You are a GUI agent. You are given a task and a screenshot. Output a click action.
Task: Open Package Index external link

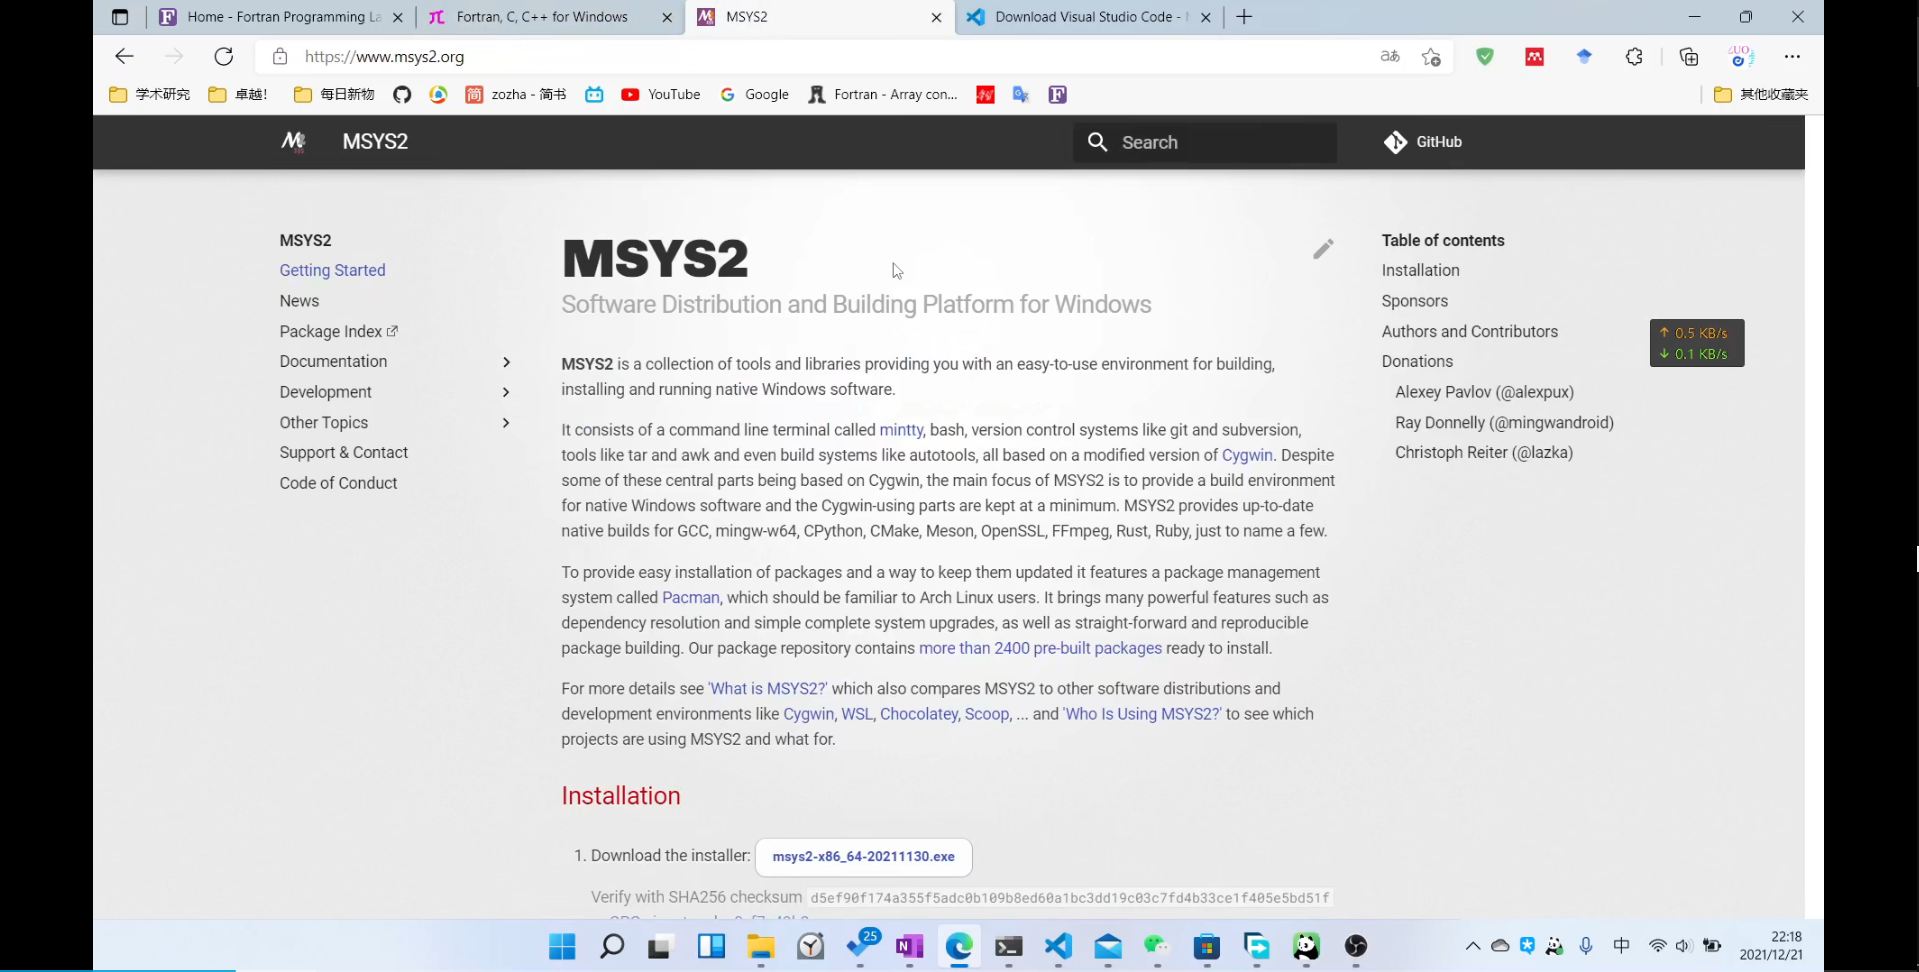pos(339,331)
